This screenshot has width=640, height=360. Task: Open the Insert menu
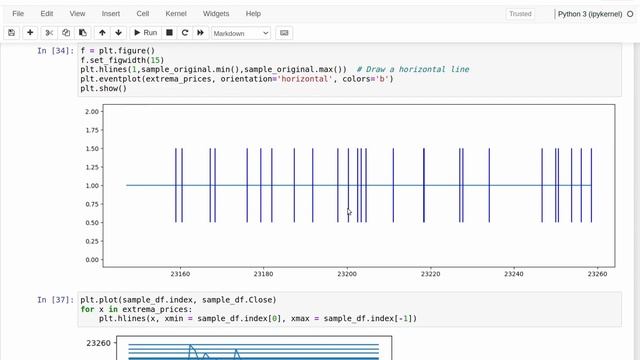tap(111, 13)
